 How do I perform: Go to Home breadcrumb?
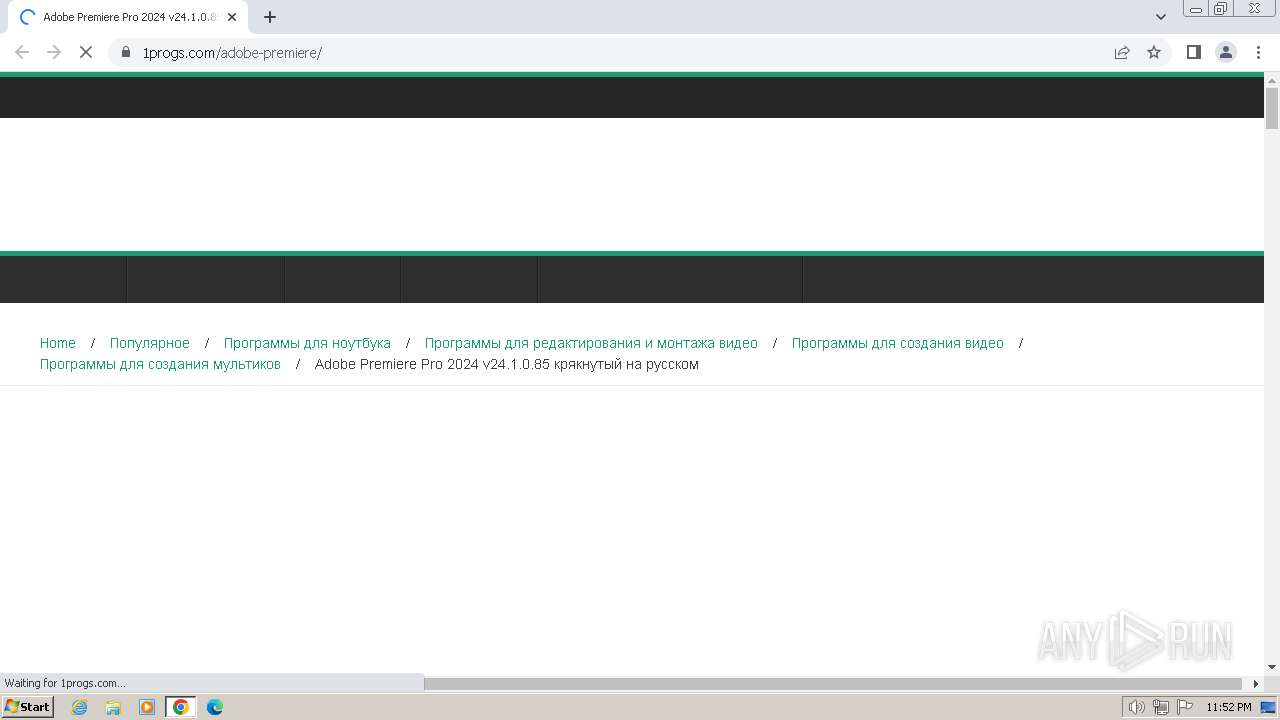pos(58,343)
